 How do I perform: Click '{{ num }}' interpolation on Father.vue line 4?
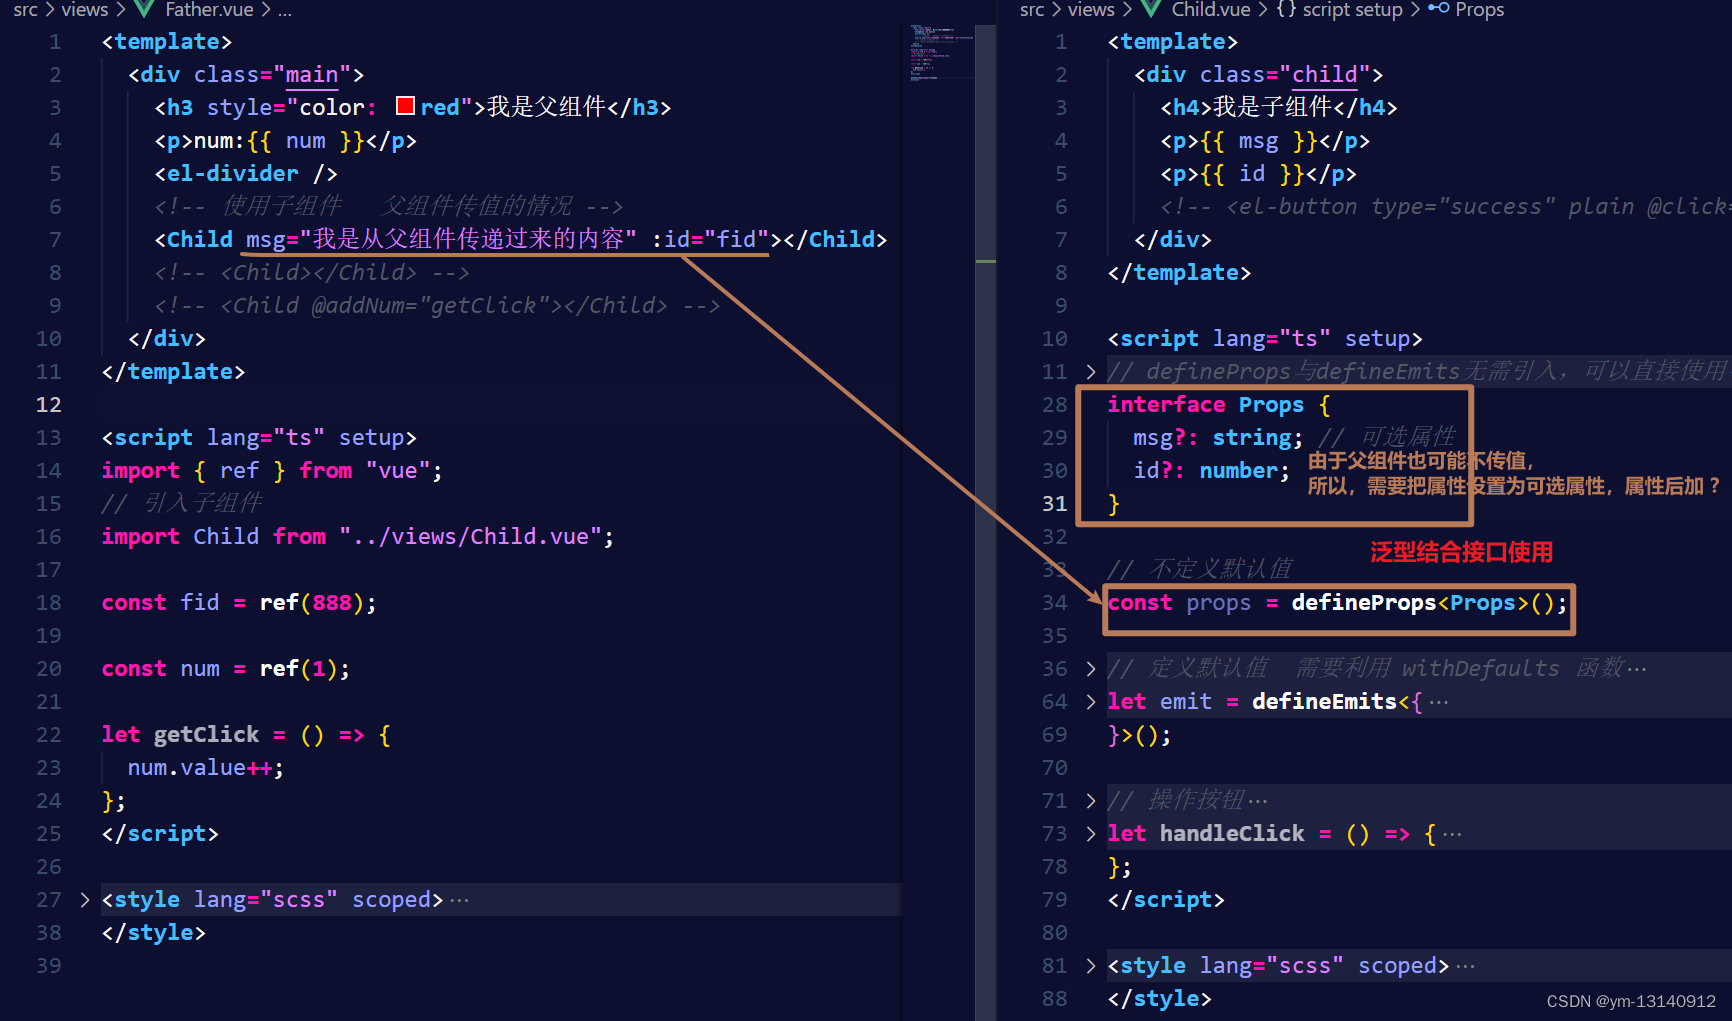coord(305,141)
